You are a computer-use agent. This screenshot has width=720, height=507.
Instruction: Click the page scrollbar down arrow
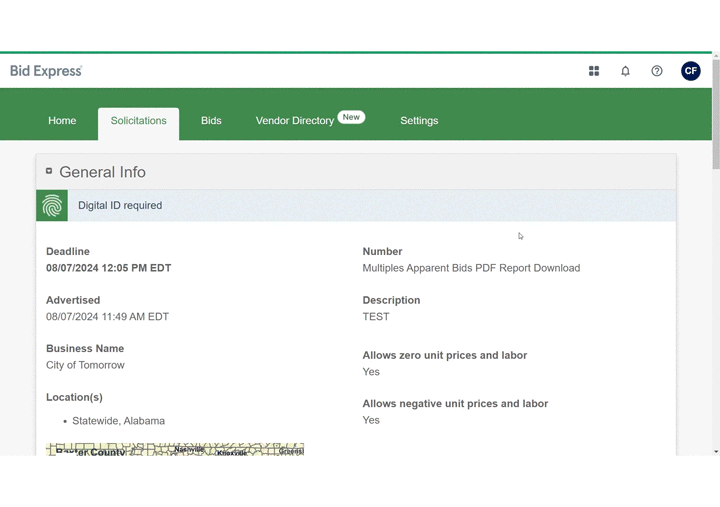pyautogui.click(x=715, y=451)
